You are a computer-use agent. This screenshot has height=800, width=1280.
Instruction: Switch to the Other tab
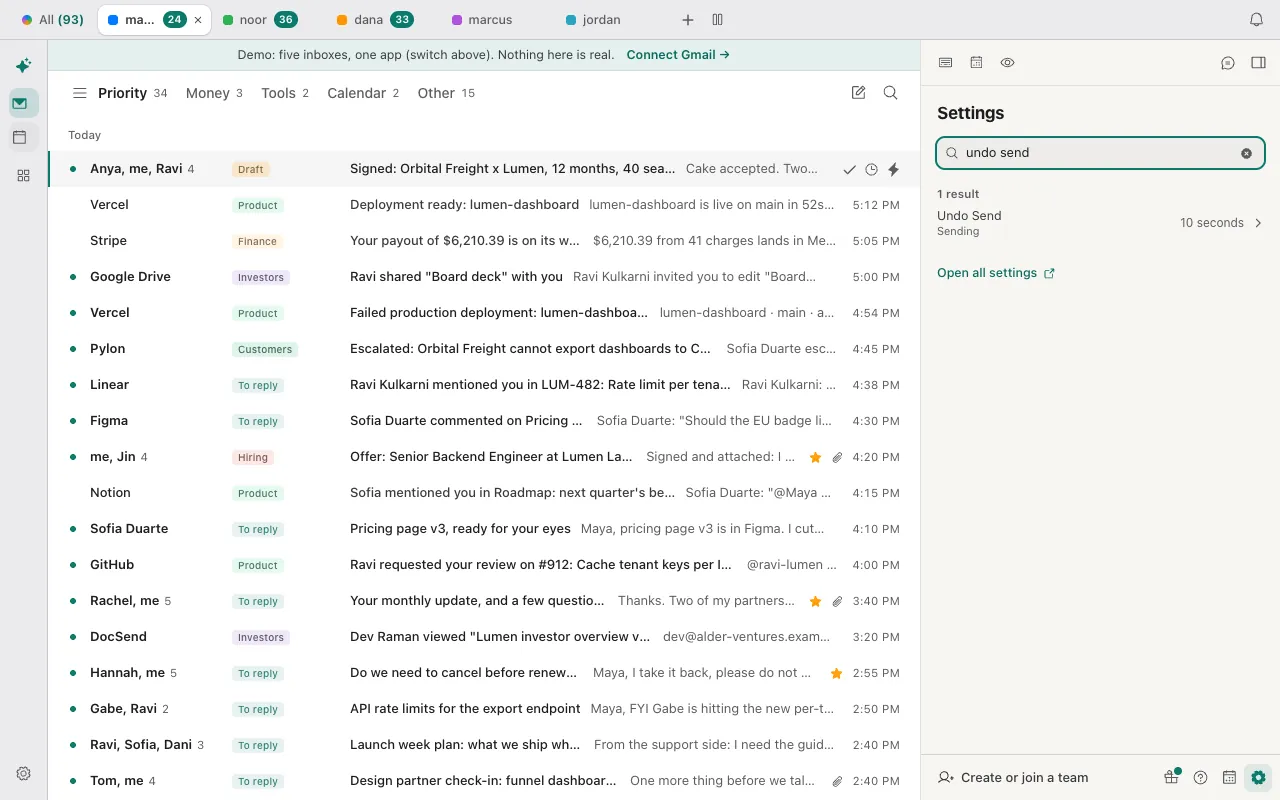point(446,93)
